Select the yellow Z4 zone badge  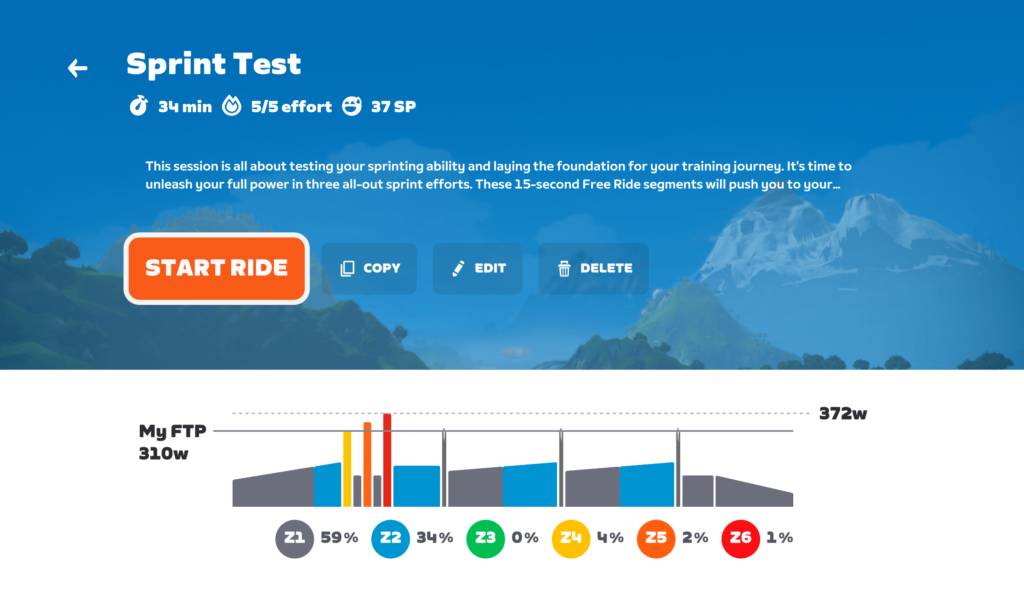pyautogui.click(x=571, y=538)
